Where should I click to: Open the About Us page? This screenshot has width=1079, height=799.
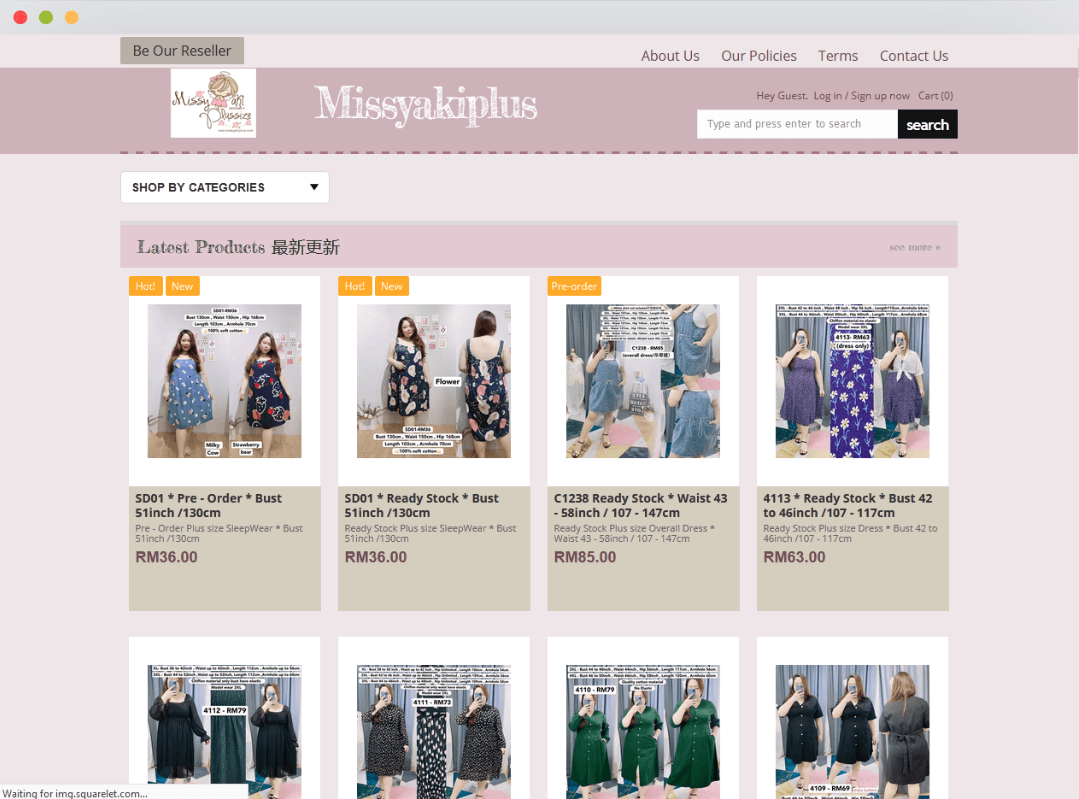tap(670, 56)
